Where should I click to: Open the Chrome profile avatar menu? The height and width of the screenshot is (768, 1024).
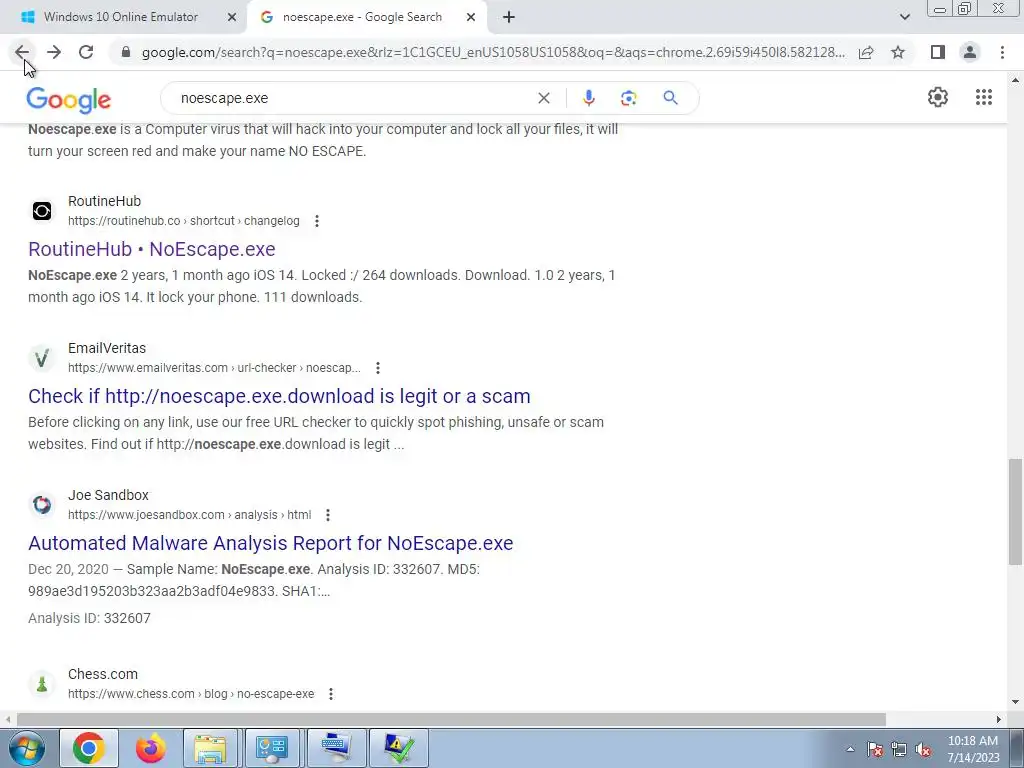coord(970,52)
